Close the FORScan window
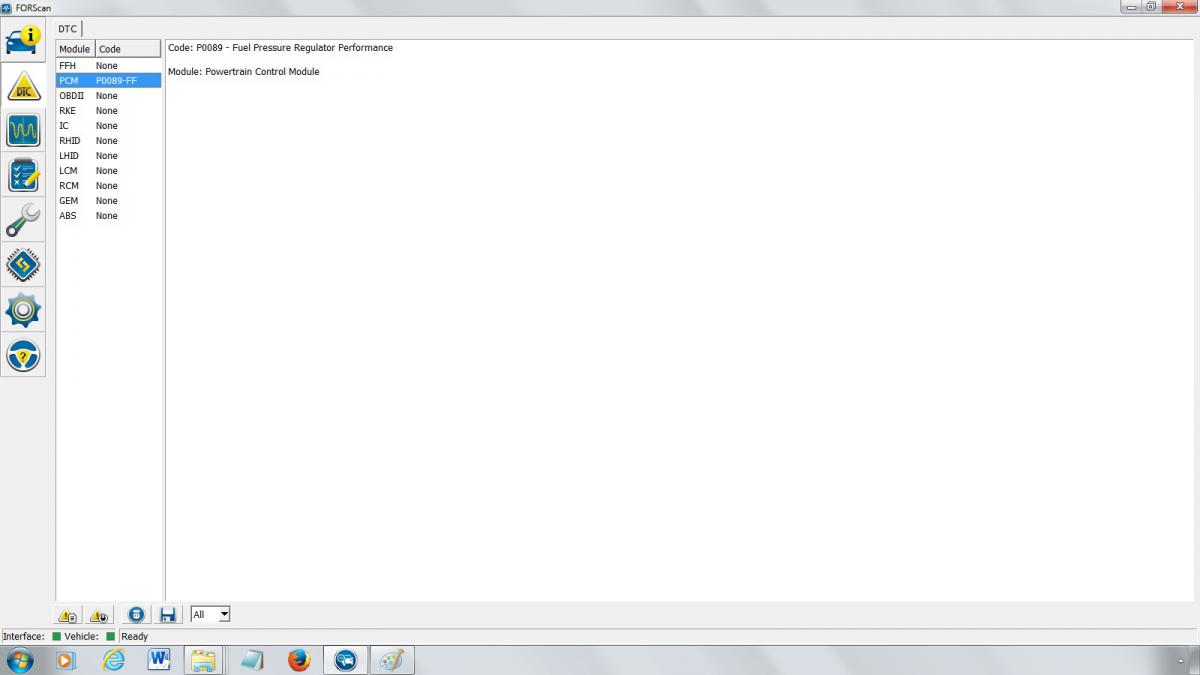Image resolution: width=1200 pixels, height=675 pixels. (1178, 7)
